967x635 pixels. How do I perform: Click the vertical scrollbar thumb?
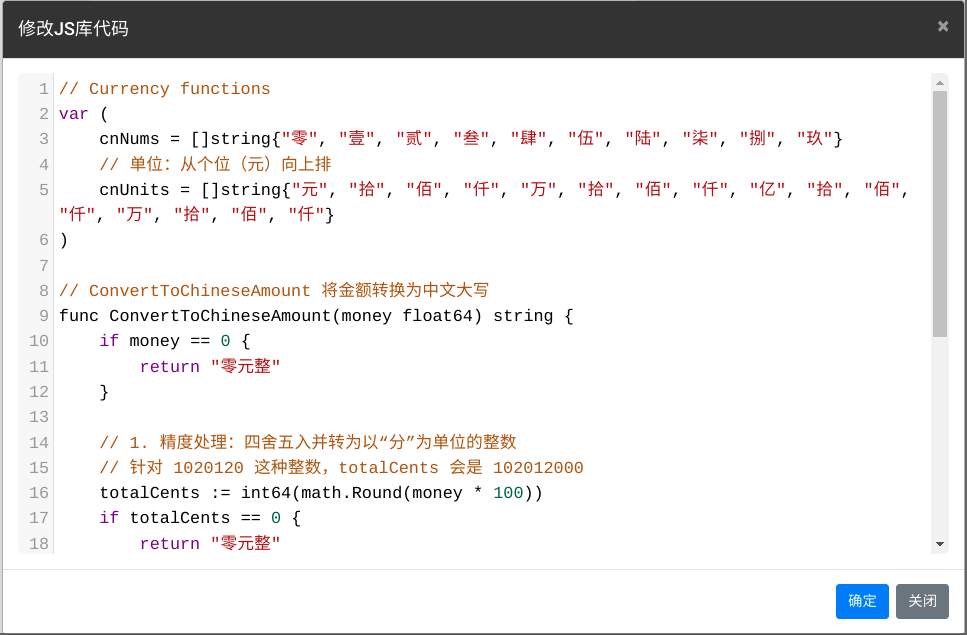point(939,212)
